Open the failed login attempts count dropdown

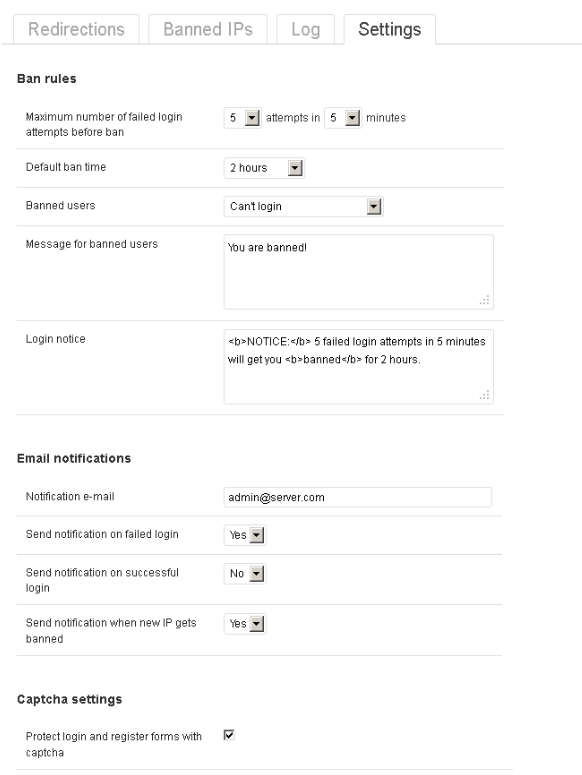pos(243,118)
